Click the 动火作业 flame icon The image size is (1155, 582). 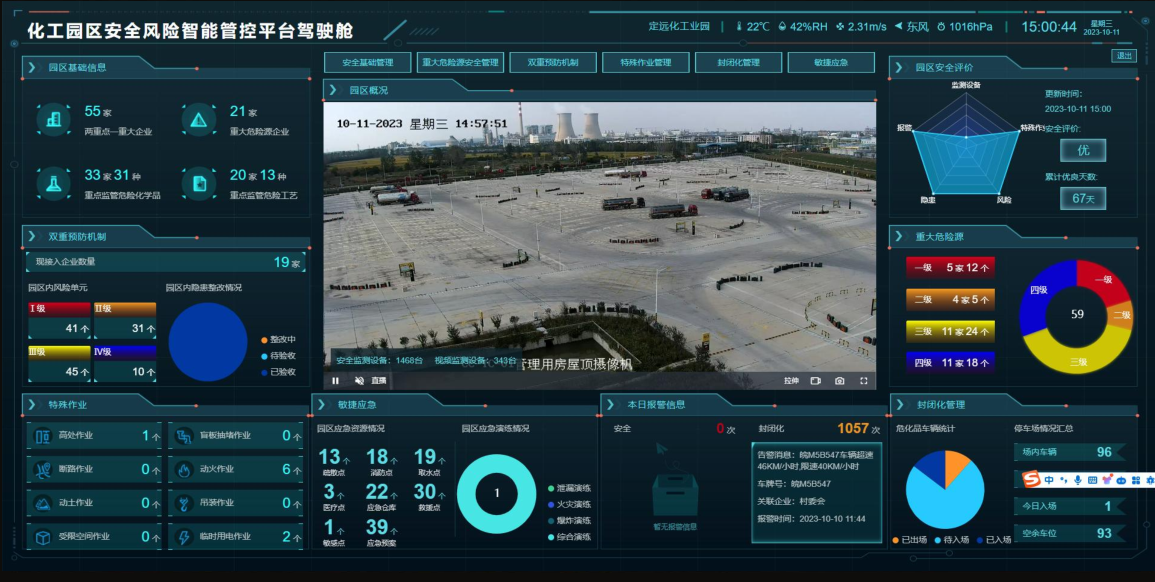coord(184,469)
